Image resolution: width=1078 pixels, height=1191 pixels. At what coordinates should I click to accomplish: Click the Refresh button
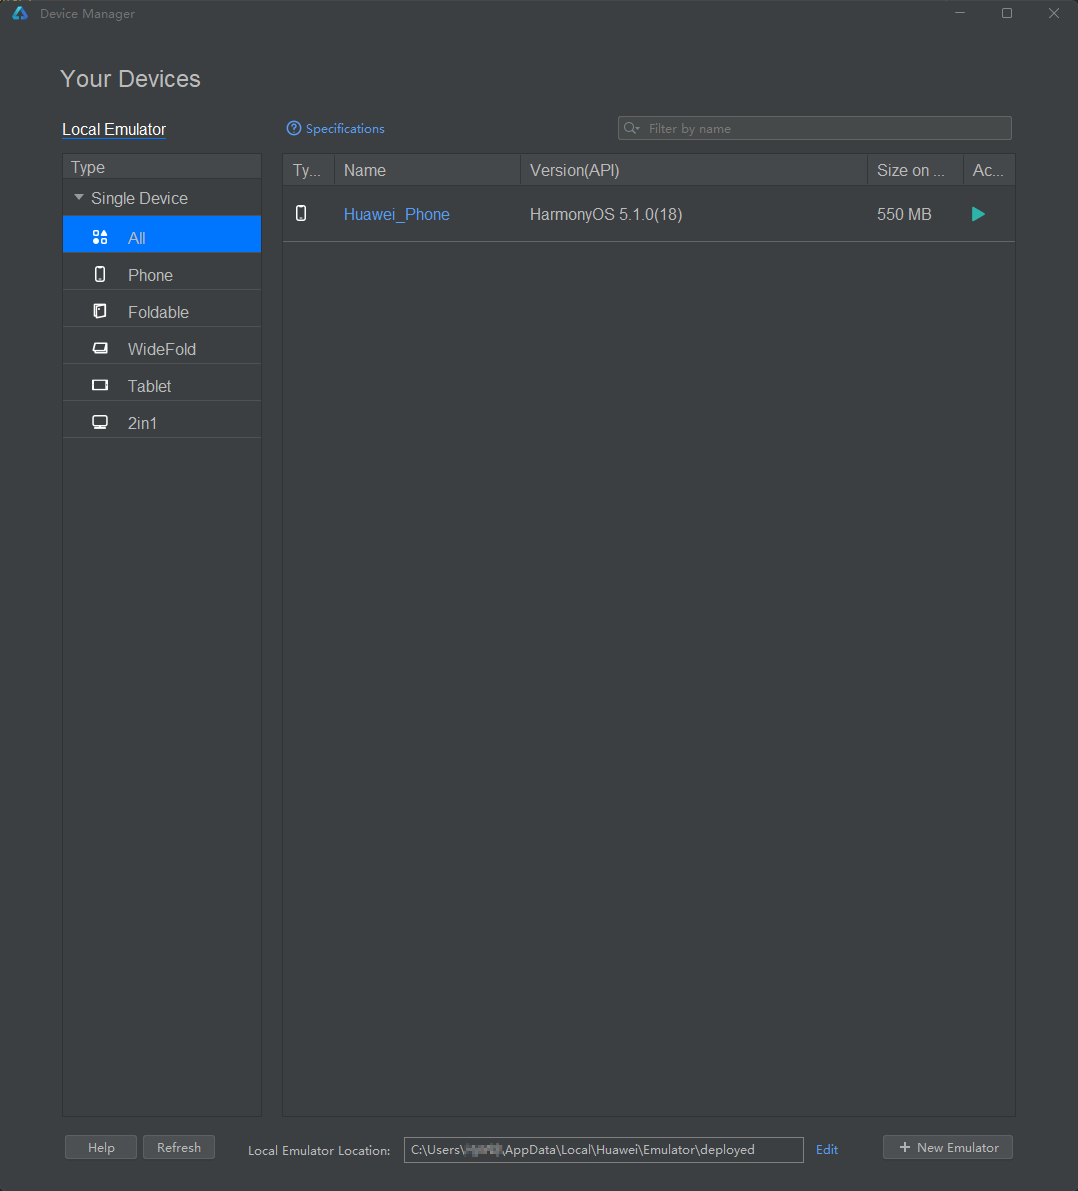179,1148
